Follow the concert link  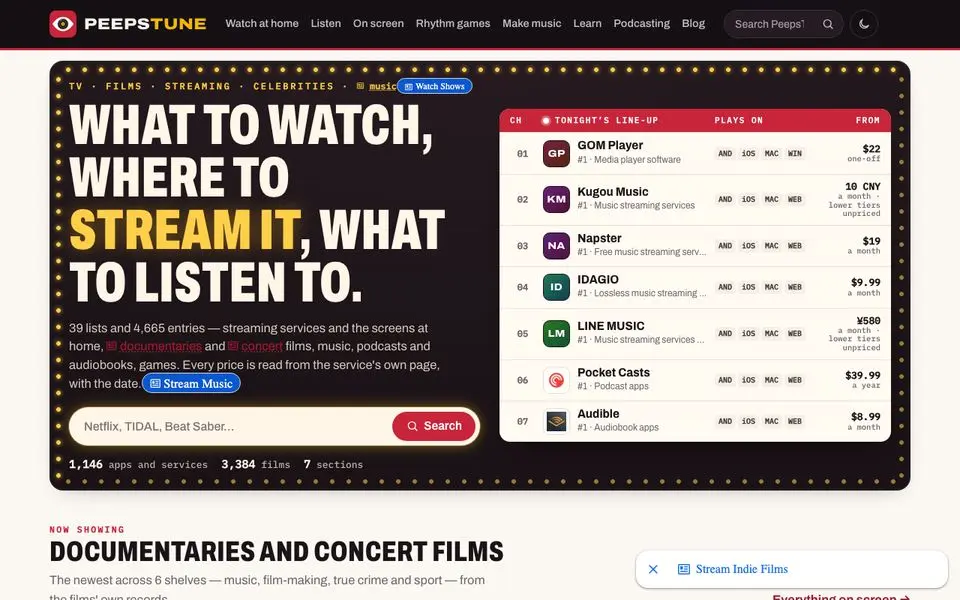(x=262, y=347)
